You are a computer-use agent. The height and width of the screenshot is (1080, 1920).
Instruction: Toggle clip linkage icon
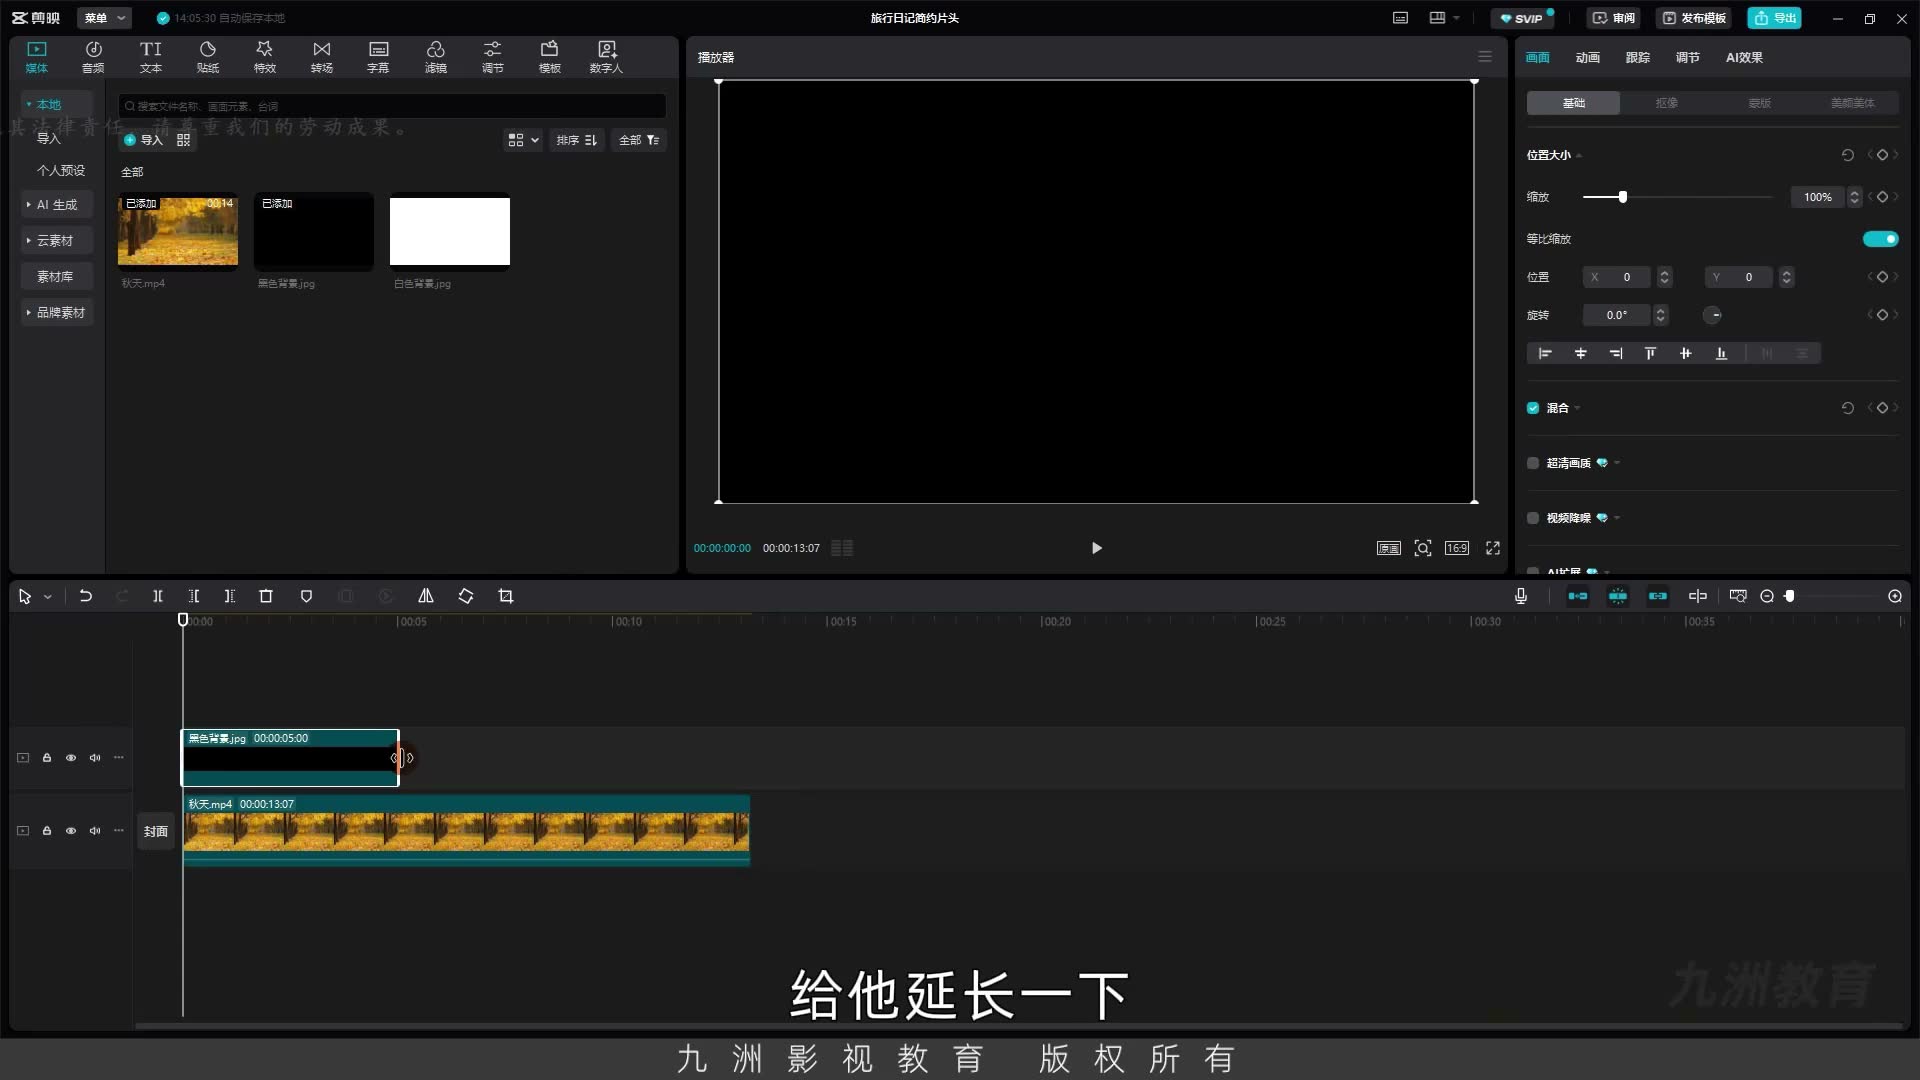pos(1658,596)
